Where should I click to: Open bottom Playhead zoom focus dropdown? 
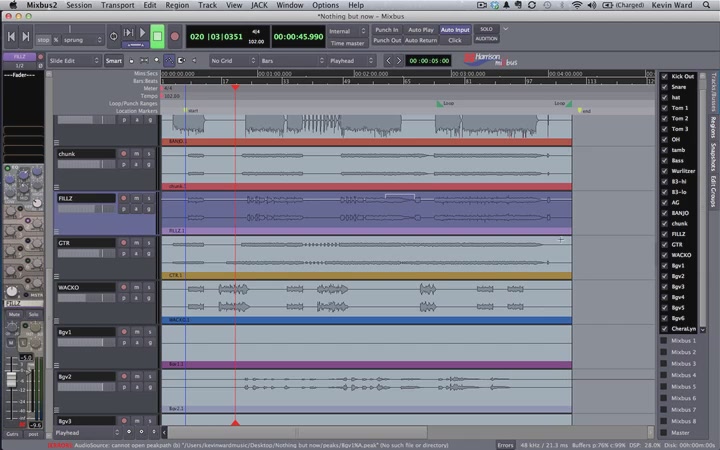click(x=87, y=433)
